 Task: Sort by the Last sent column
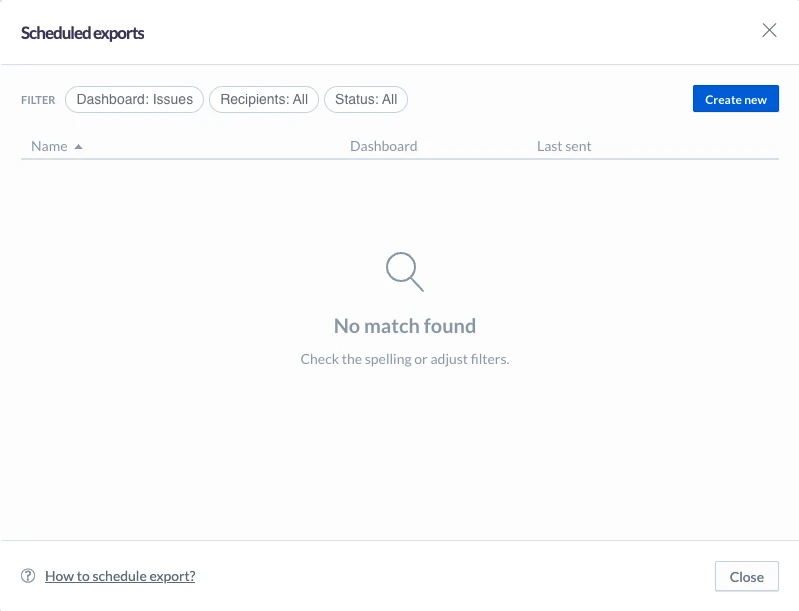564,146
